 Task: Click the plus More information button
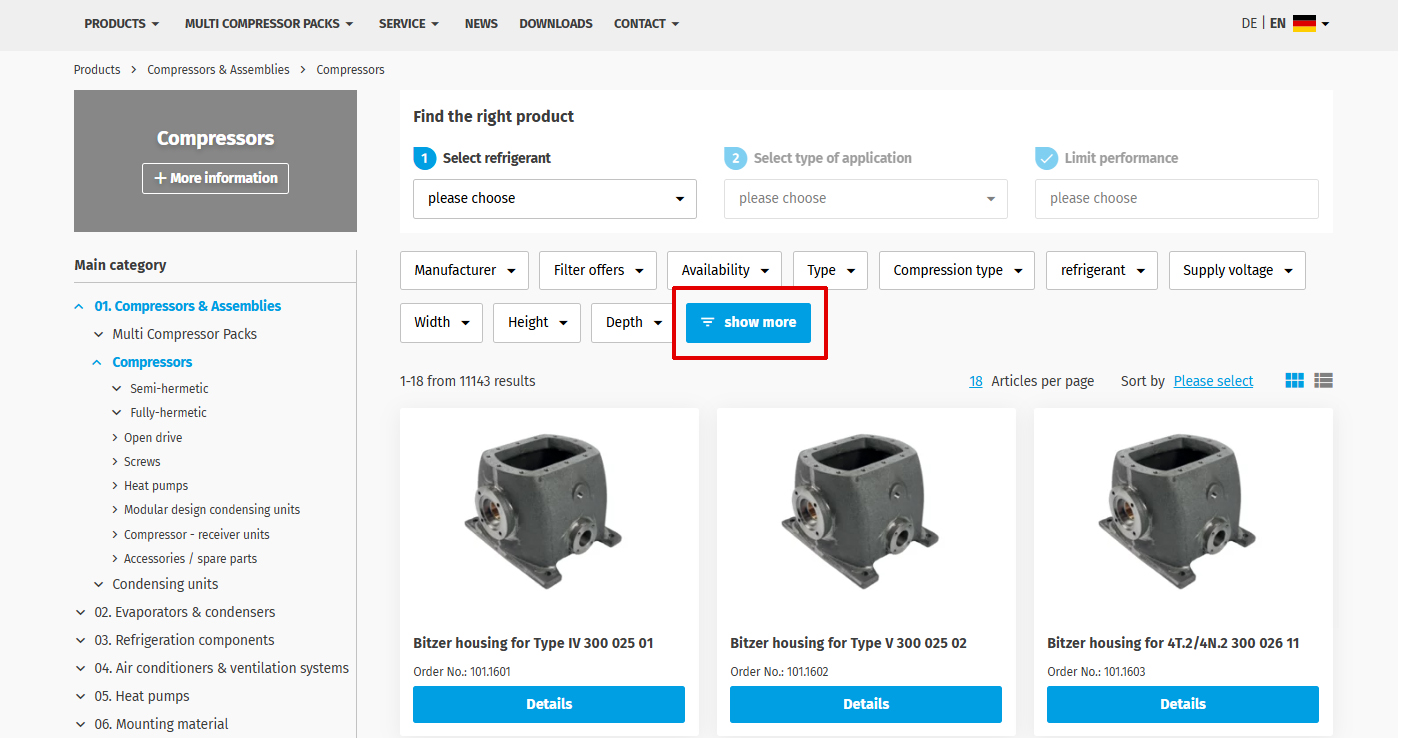click(x=215, y=178)
